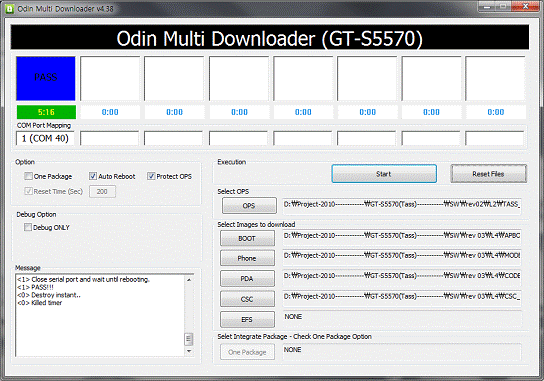
Task: Open the OPS file selector
Action: point(249,206)
